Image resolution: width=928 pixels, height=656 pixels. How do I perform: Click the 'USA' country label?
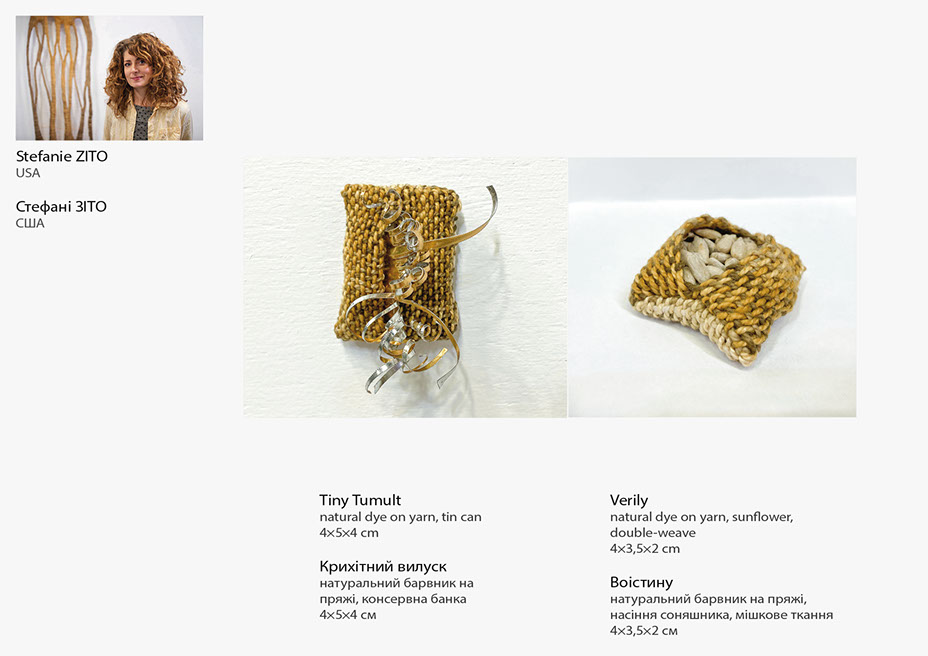click(28, 173)
